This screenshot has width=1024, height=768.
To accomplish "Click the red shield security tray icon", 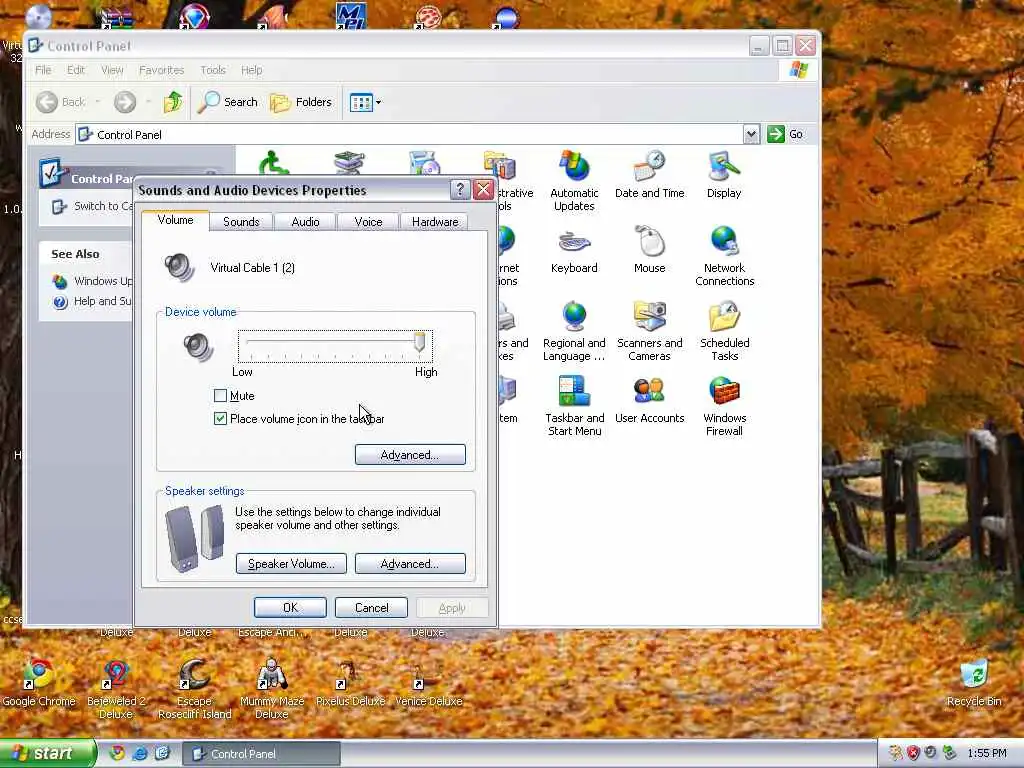I will pyautogui.click(x=913, y=753).
